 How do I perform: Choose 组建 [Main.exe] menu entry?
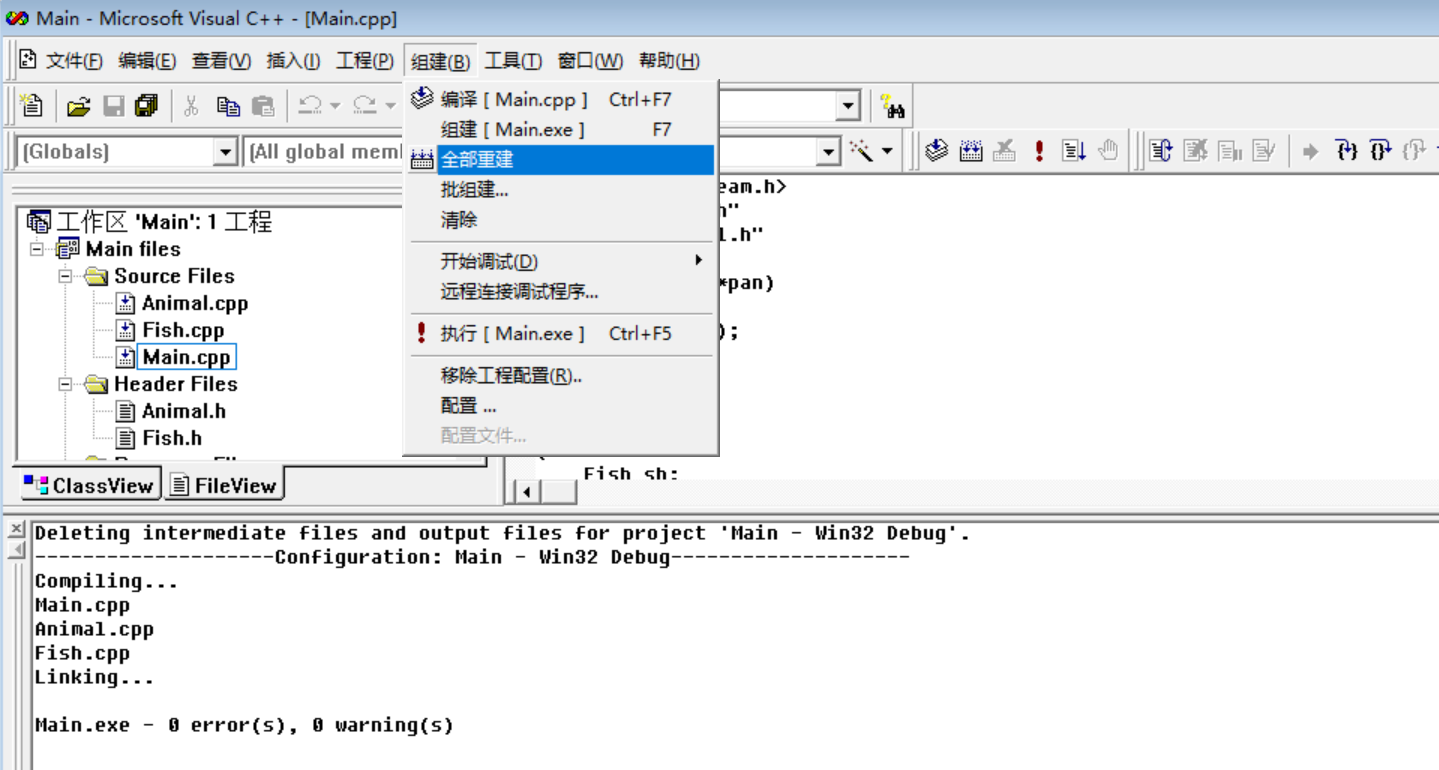click(561, 129)
